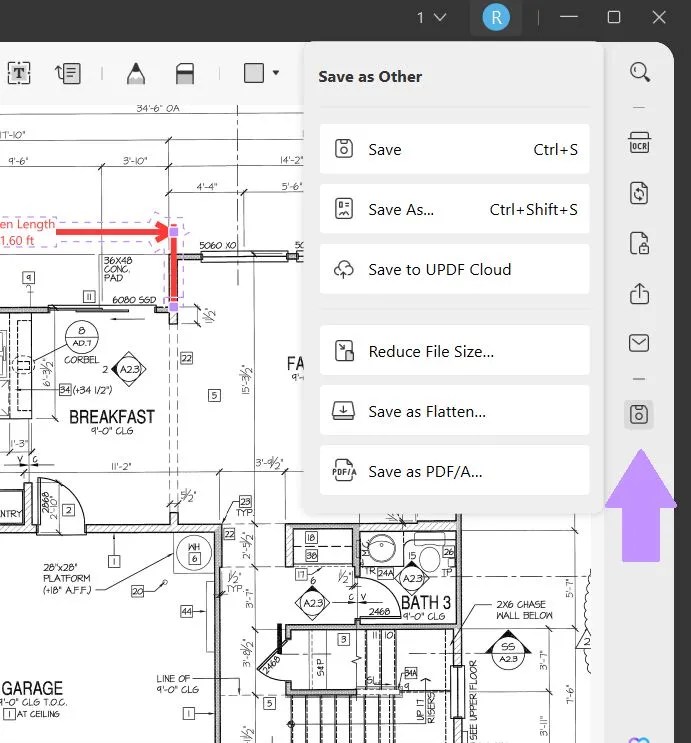691x743 pixels.
Task: Close the UPDF window
Action: [x=659, y=17]
